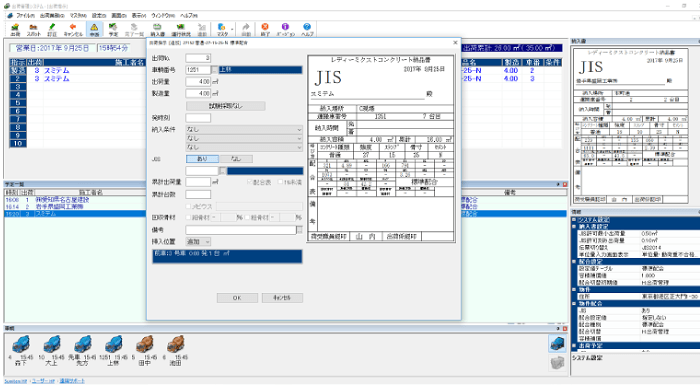
Task: Open the first 納入条件 dropdown
Action: 244,130
